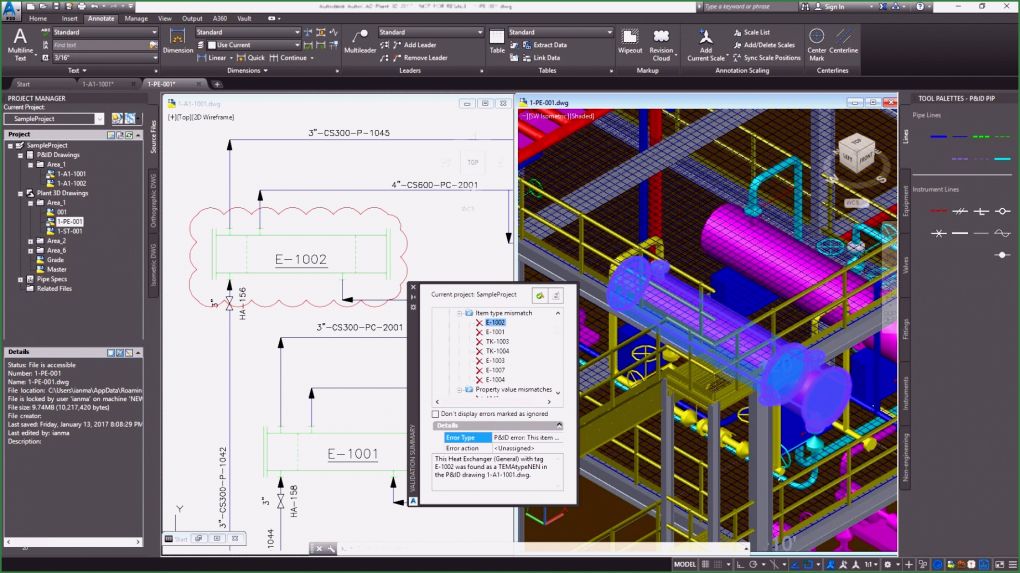Click the first Instrument Lines tool in palette
The image size is (1020, 573).
938,211
